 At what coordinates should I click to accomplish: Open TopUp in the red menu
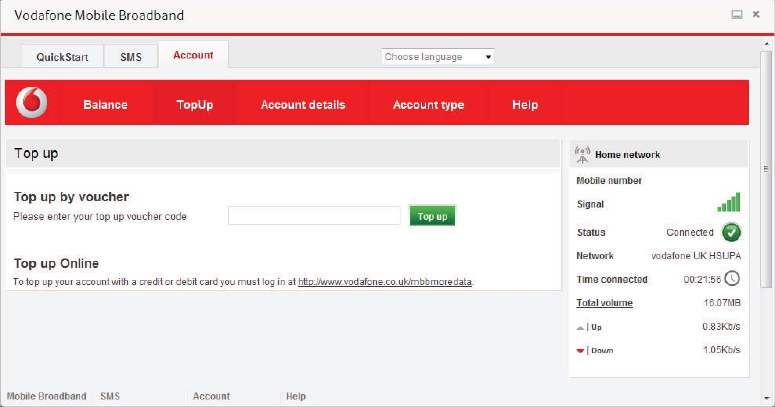195,104
